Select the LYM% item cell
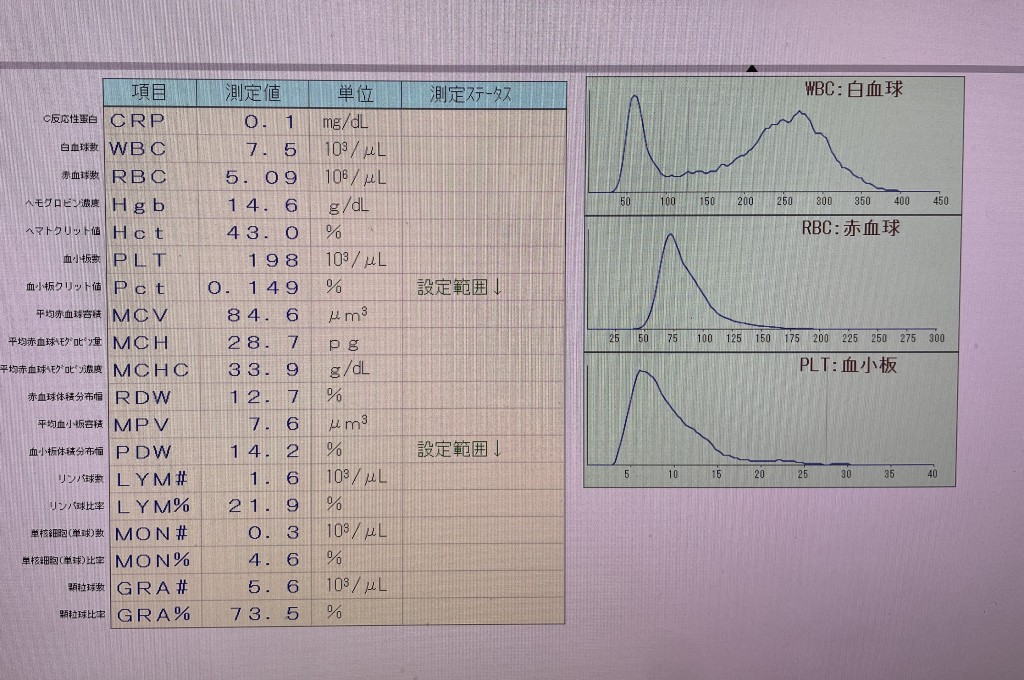Screen dimensions: 1024x680 pos(156,506)
